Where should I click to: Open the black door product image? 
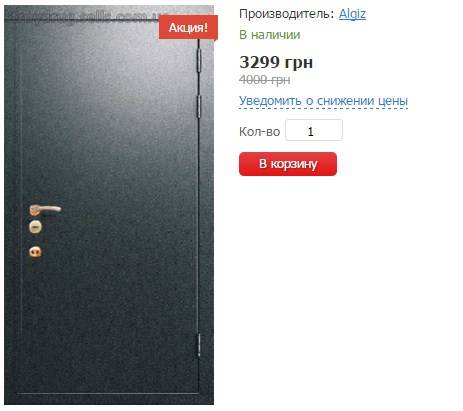[109, 205]
